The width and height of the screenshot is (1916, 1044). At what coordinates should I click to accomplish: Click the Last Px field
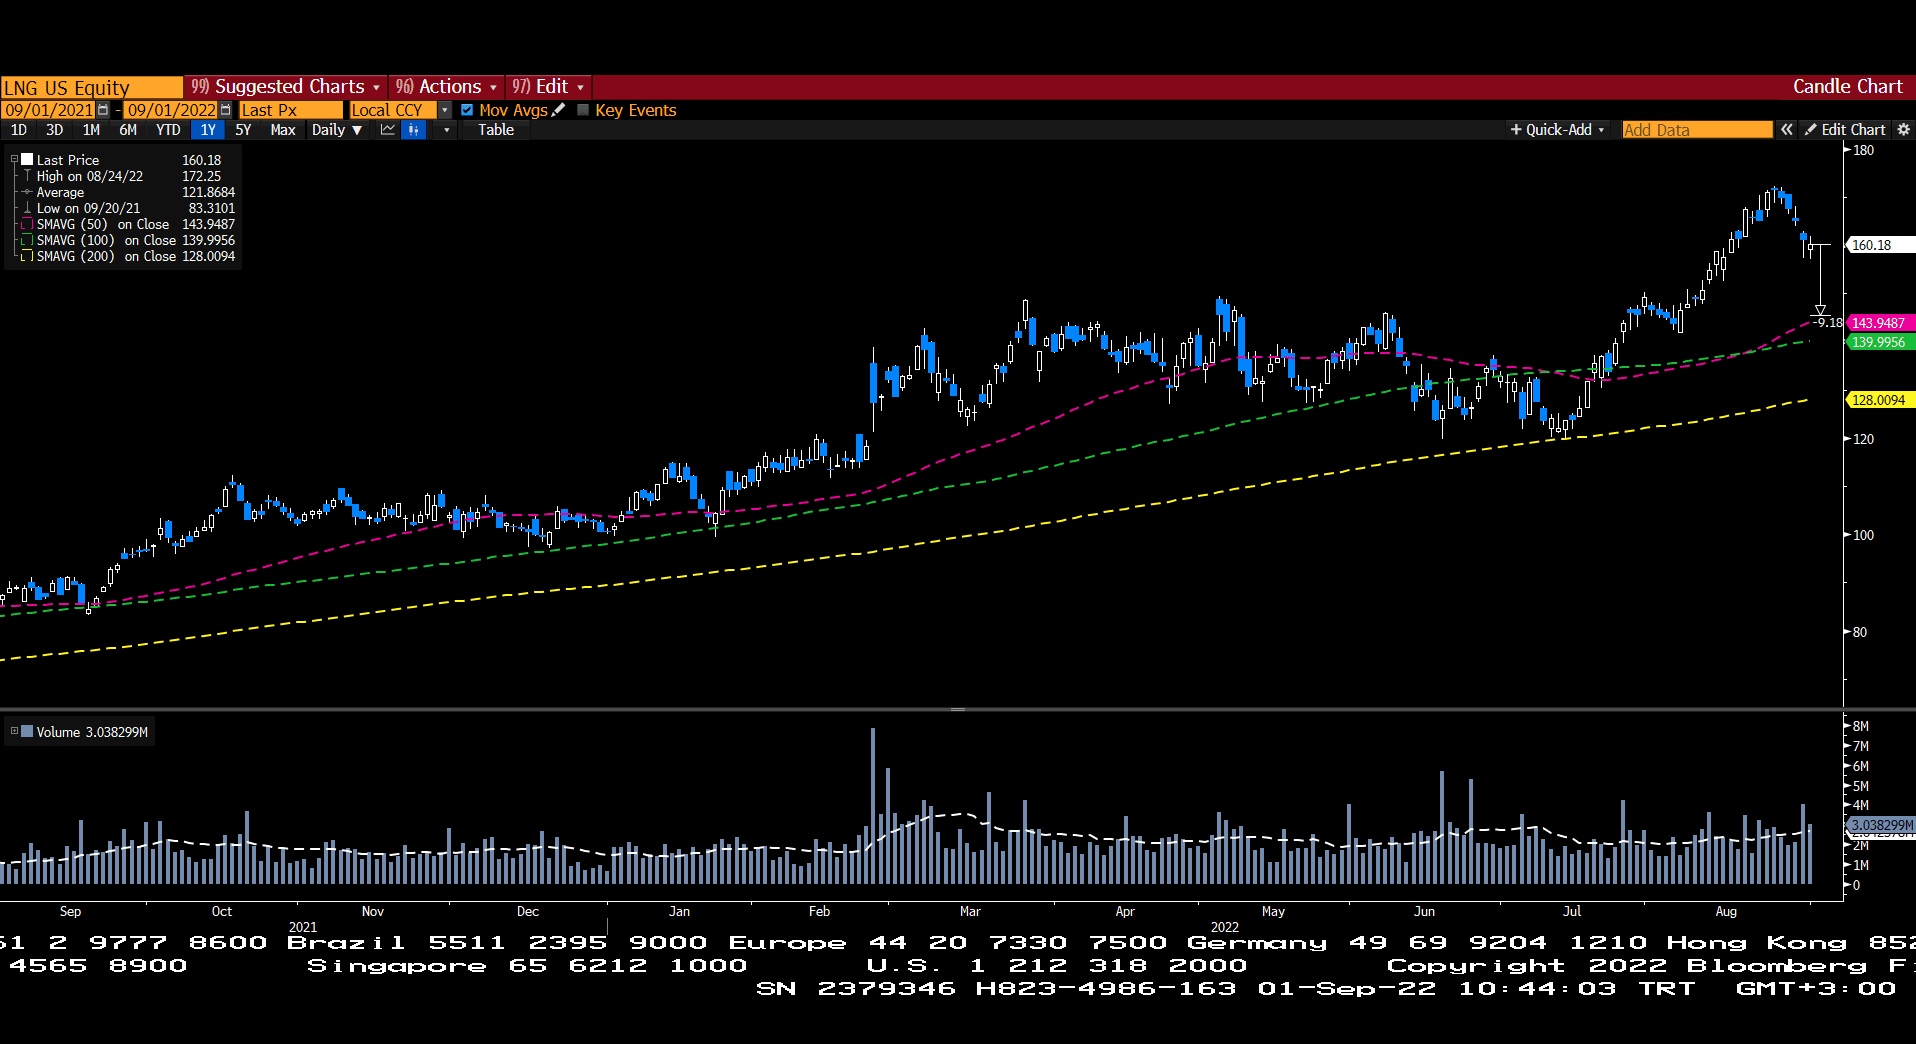(x=290, y=110)
